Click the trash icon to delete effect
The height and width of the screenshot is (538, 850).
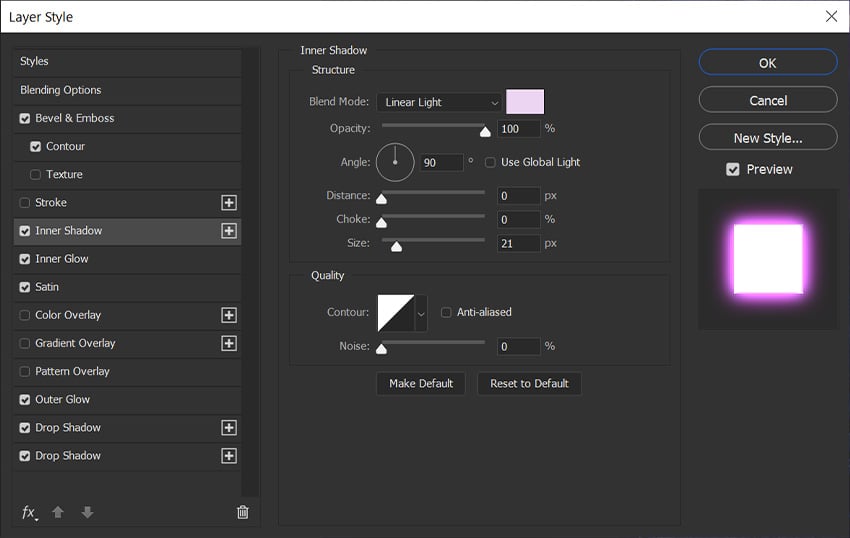coord(242,512)
